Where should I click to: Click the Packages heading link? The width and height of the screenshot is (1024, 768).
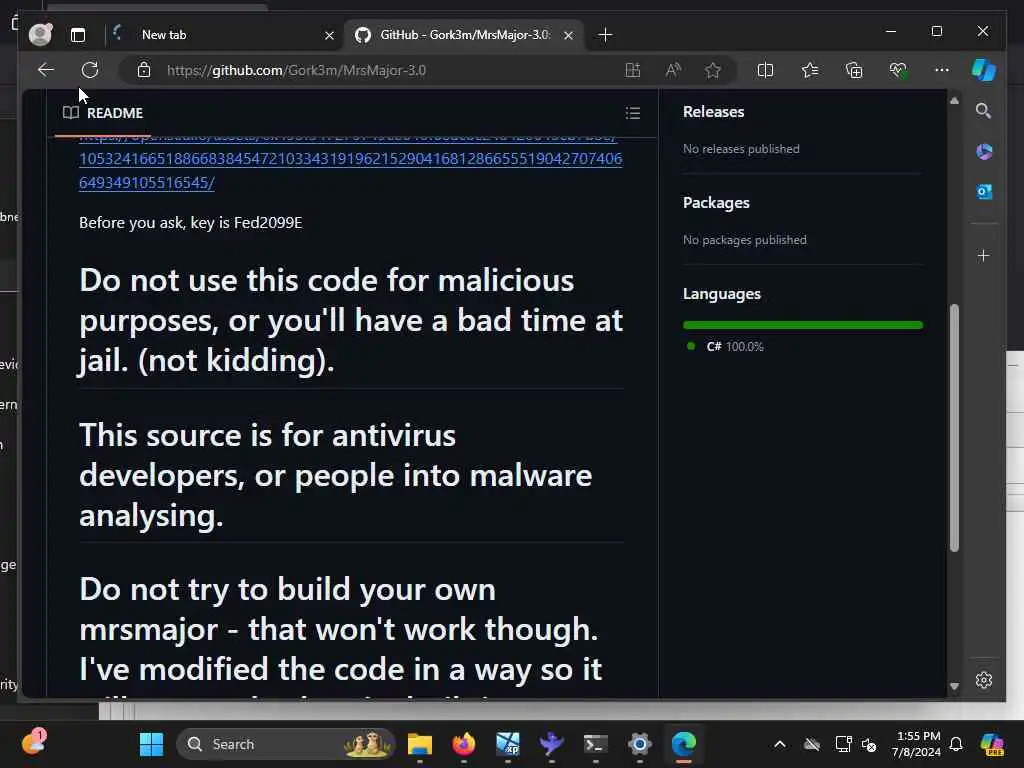coord(716,203)
